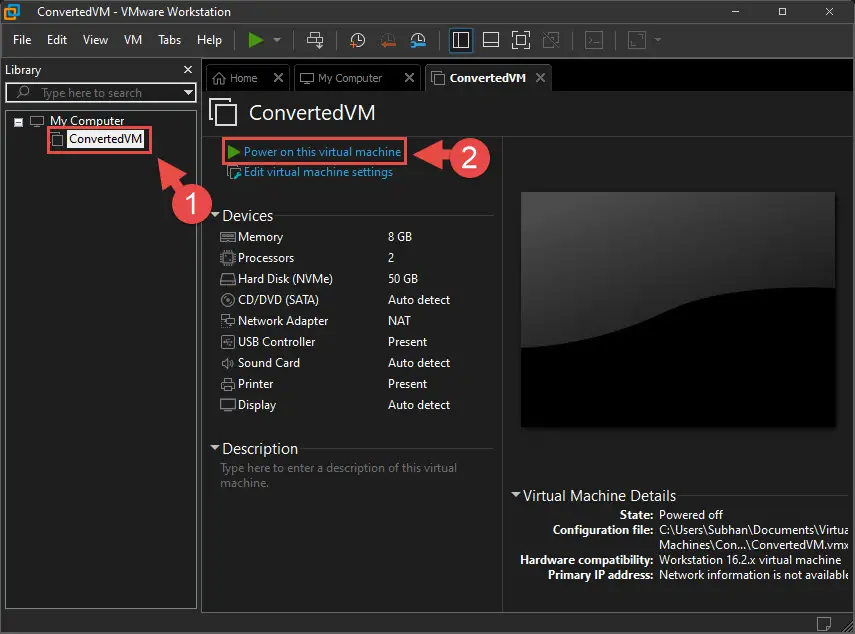Toggle the library sidebar view icon
Viewport: 855px width, 634px height.
(x=461, y=40)
